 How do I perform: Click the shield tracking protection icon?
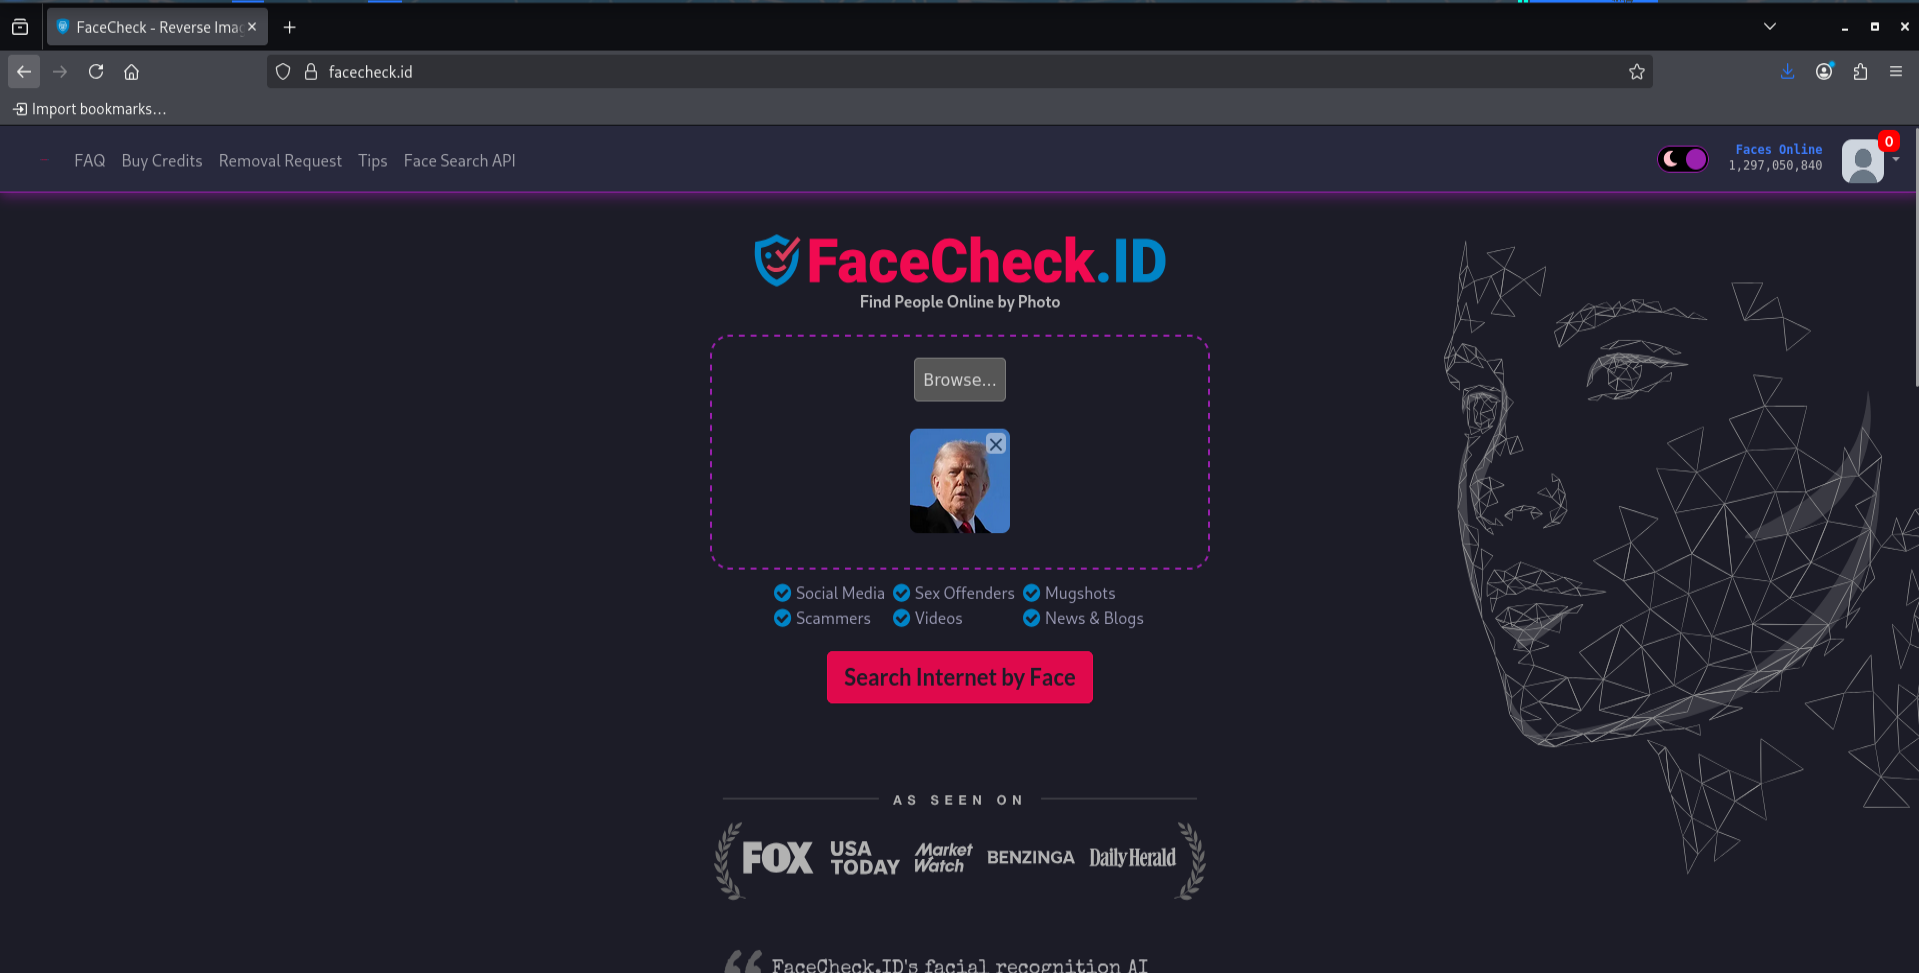(x=283, y=72)
